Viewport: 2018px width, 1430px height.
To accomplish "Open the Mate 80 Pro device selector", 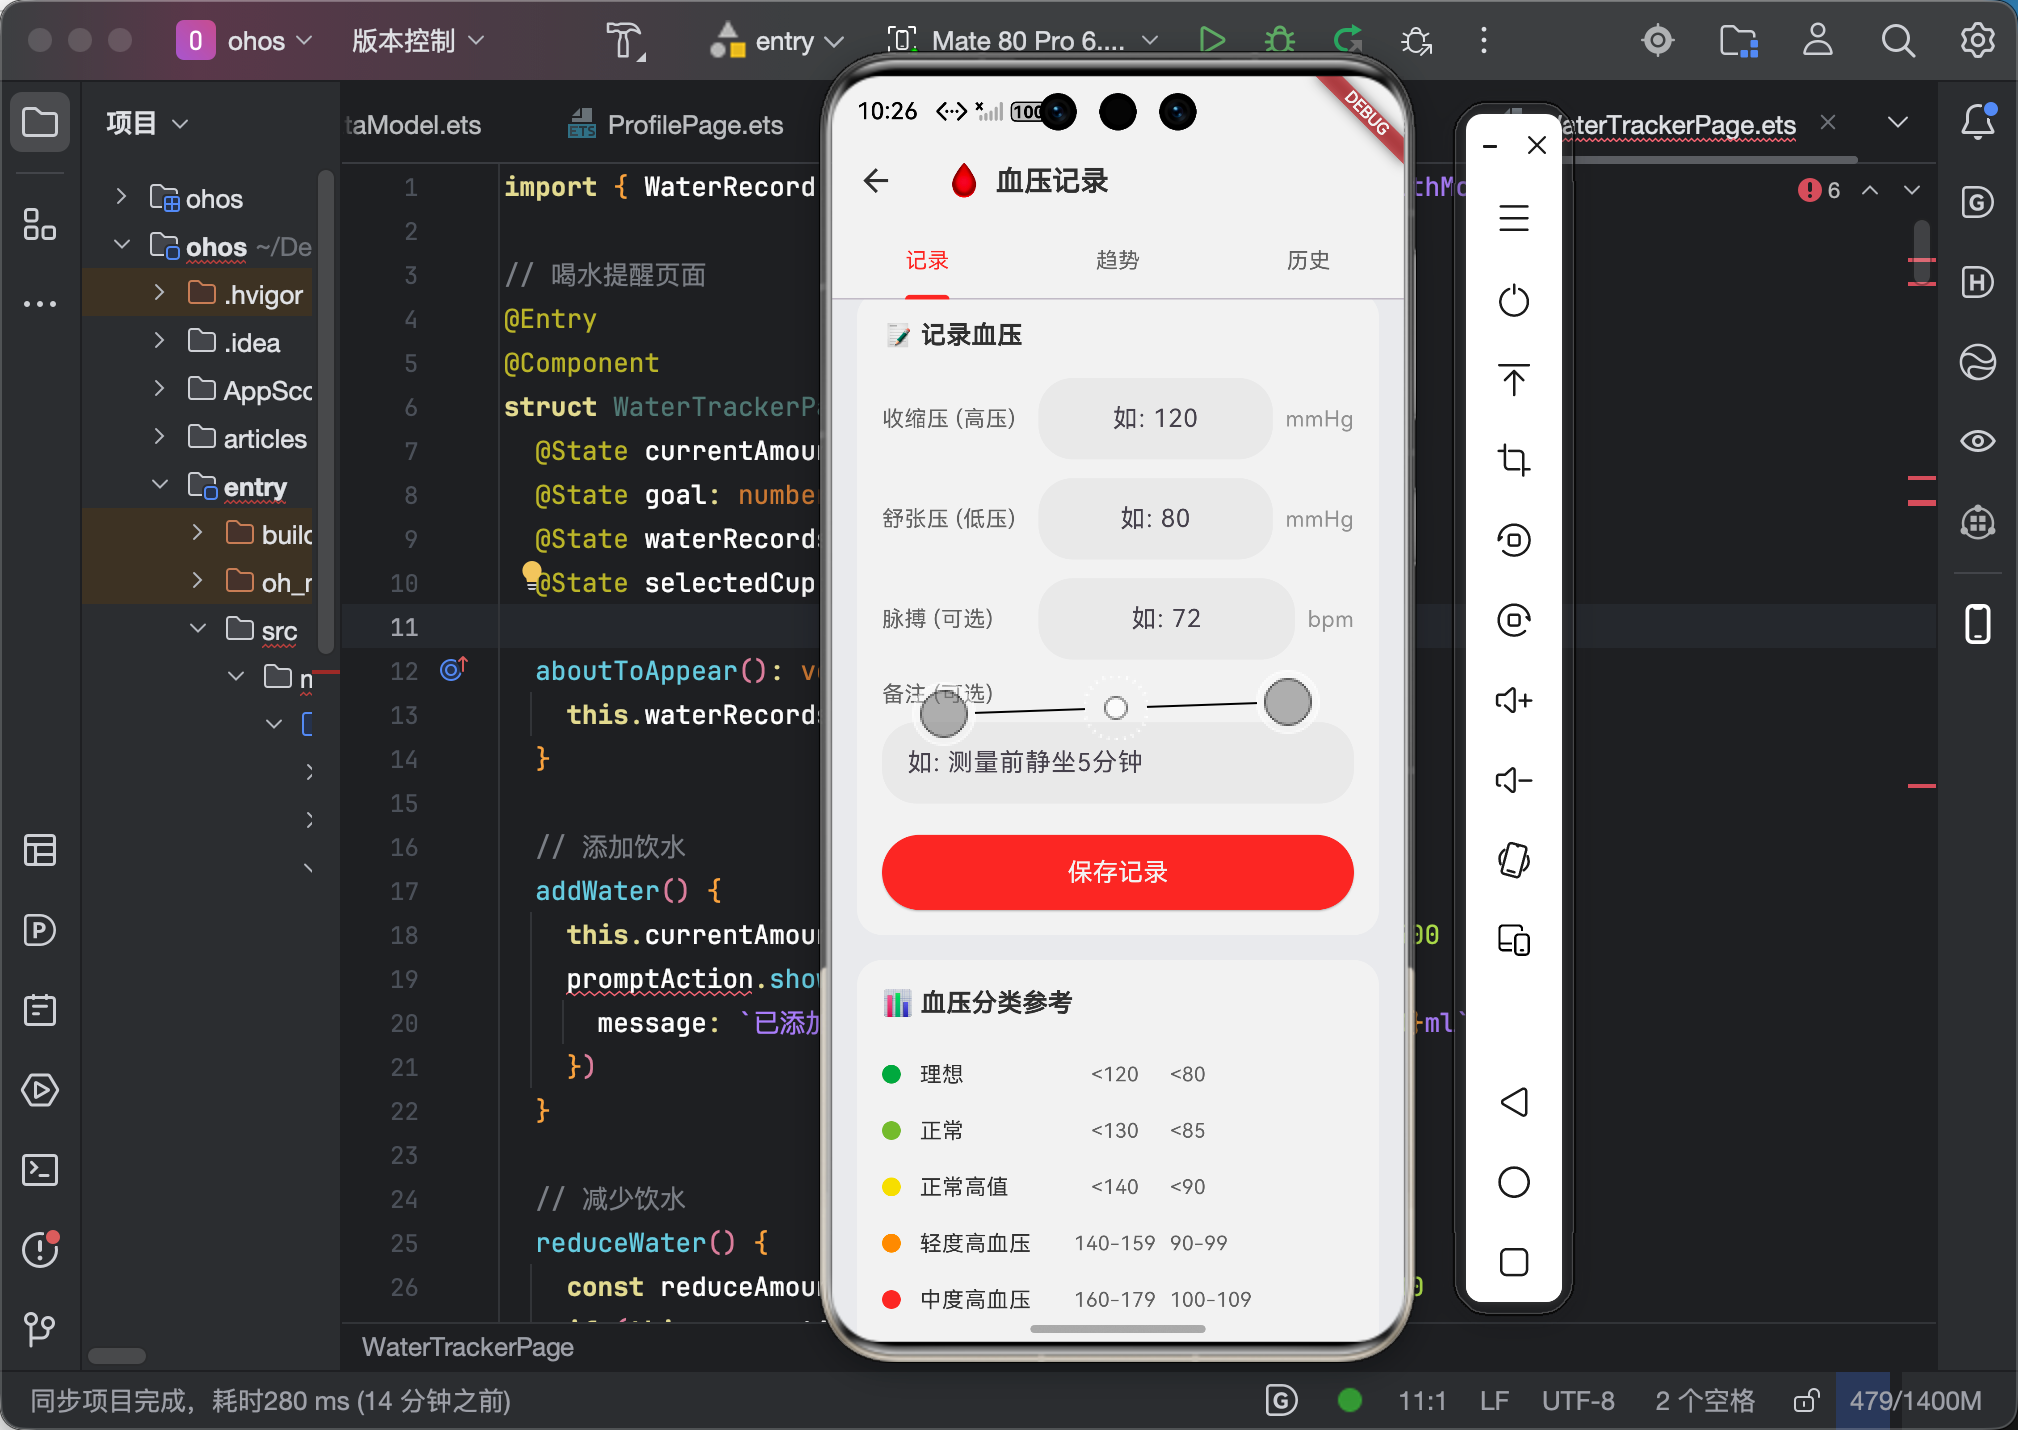I will point(1022,41).
